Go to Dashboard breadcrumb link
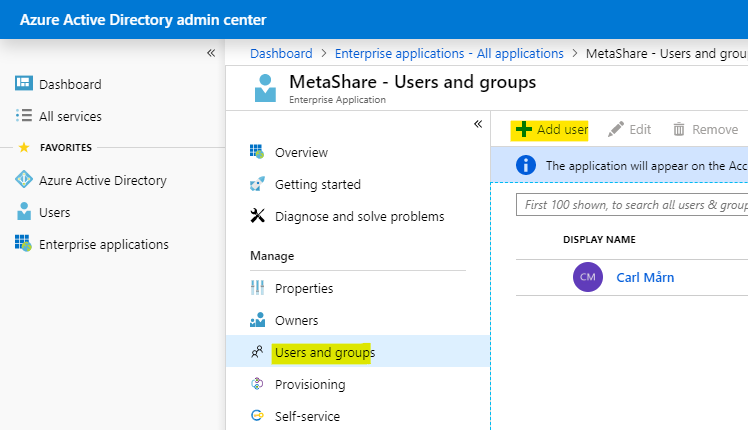Image resolution: width=748 pixels, height=430 pixels. [281, 53]
